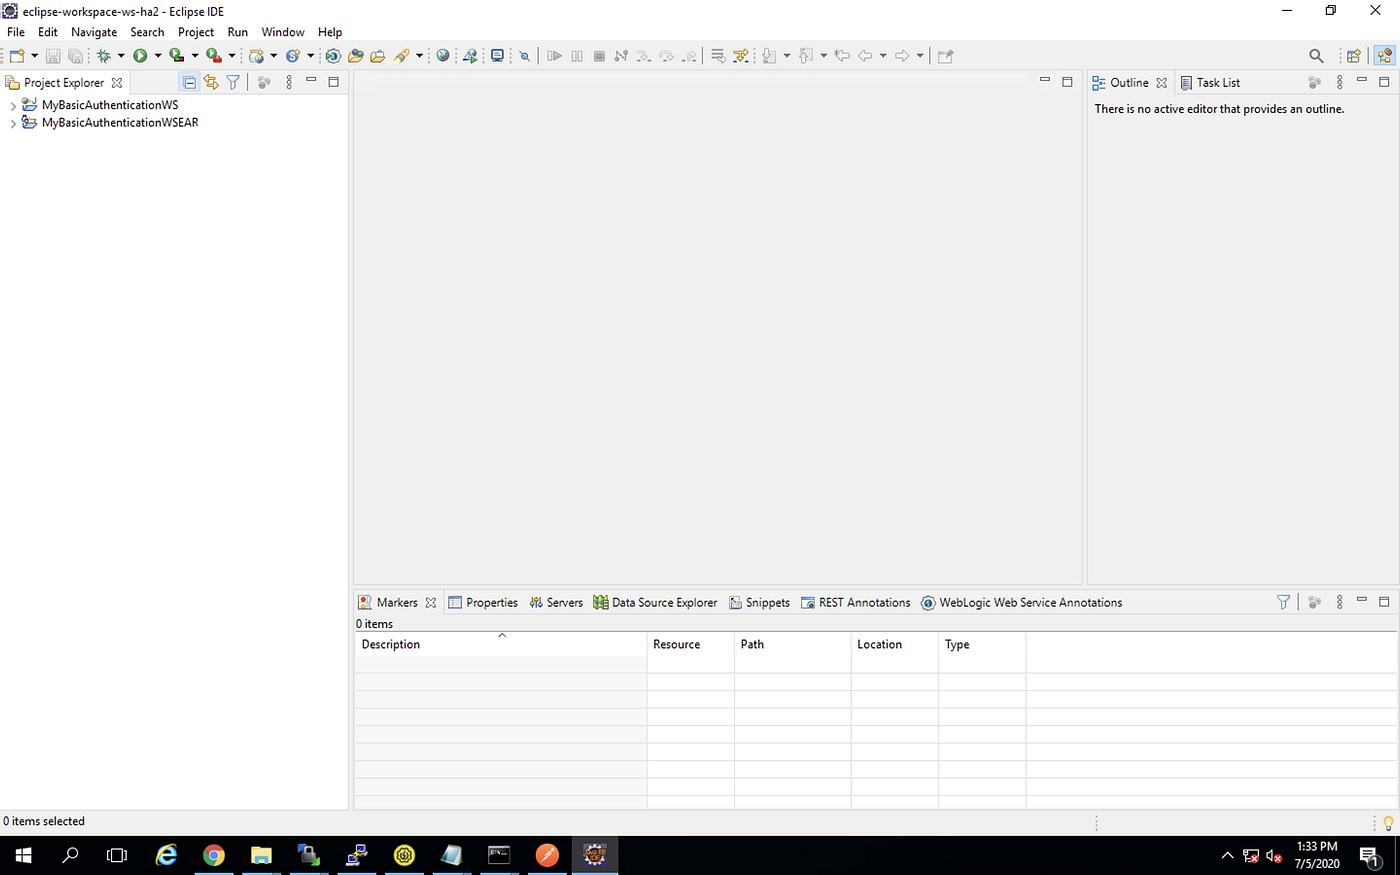This screenshot has height=875, width=1400.
Task: Expand the MyBasicAuthenticationWS project
Action: tap(13, 105)
